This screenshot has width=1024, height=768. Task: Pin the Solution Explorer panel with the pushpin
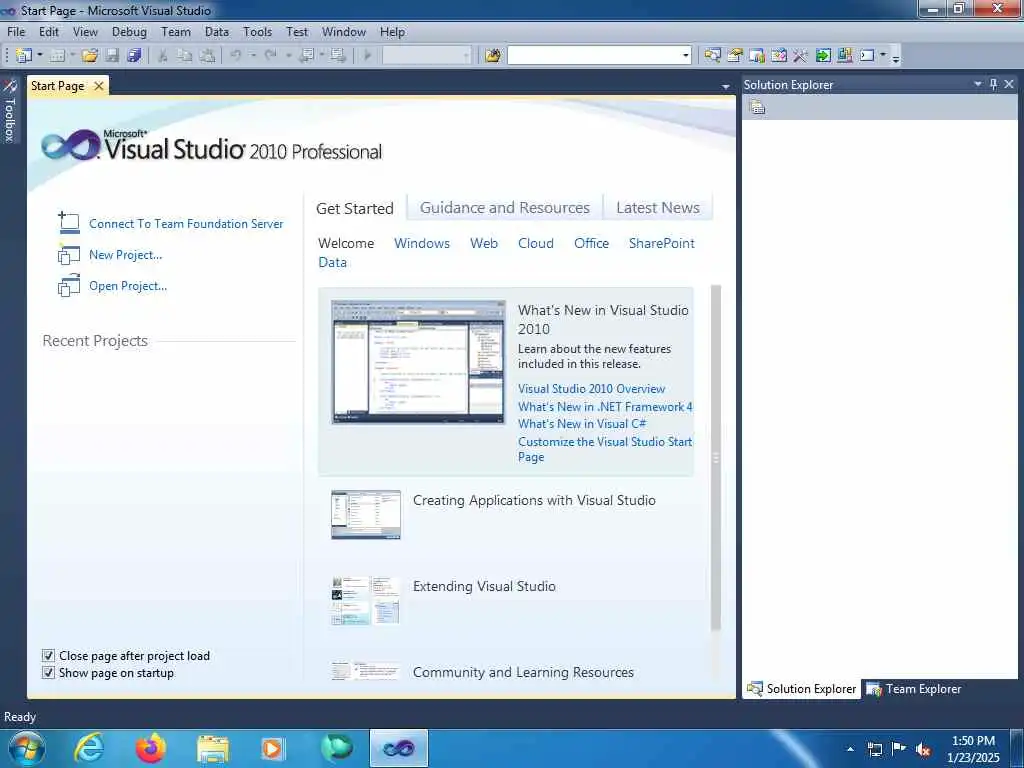point(993,84)
